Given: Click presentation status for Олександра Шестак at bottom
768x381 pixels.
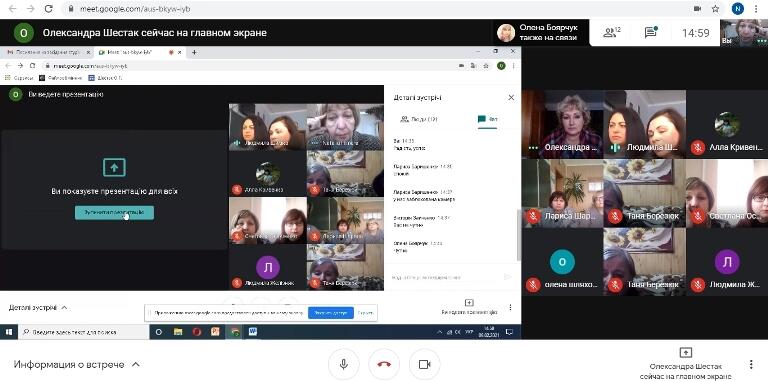Looking at the screenshot, I should [x=686, y=363].
